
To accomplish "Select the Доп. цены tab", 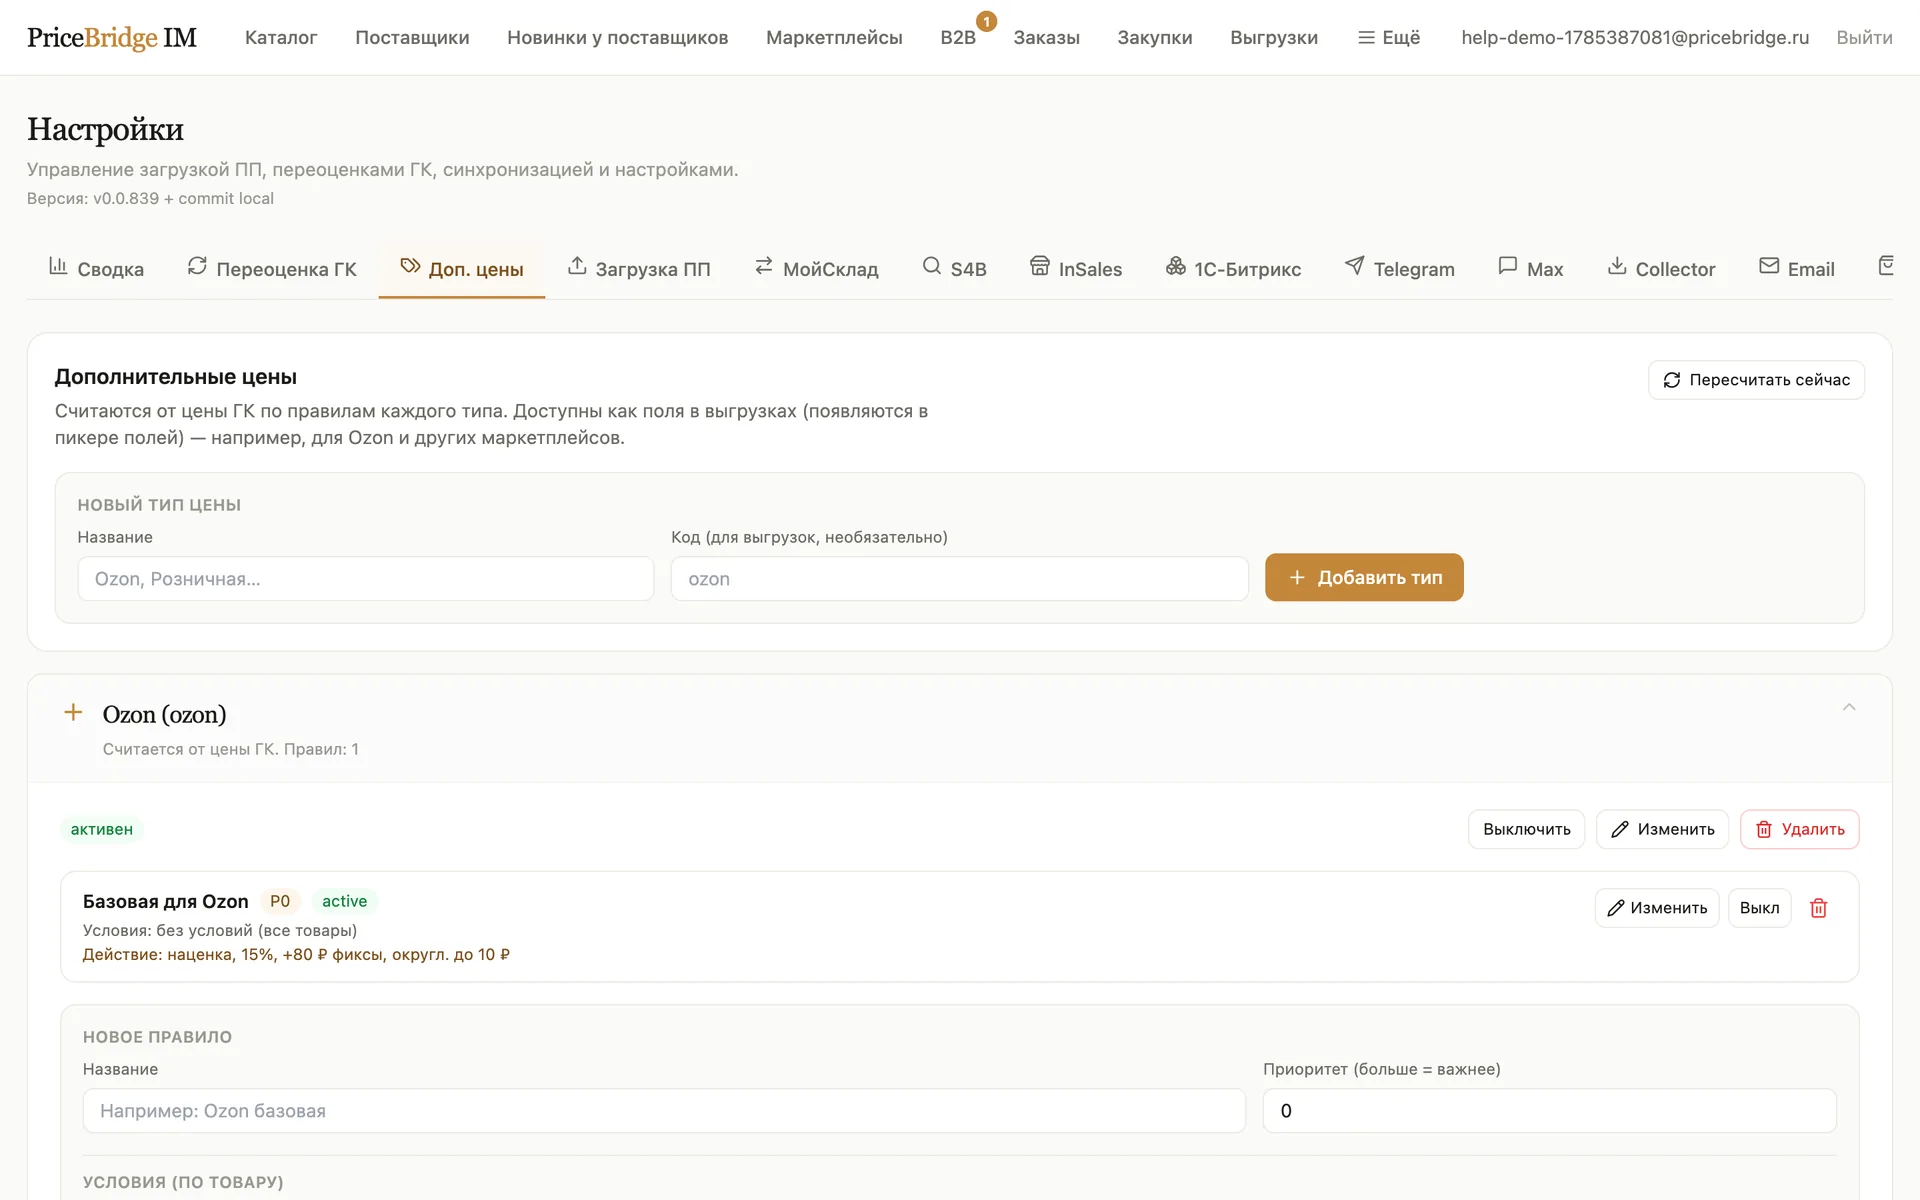I will [461, 268].
